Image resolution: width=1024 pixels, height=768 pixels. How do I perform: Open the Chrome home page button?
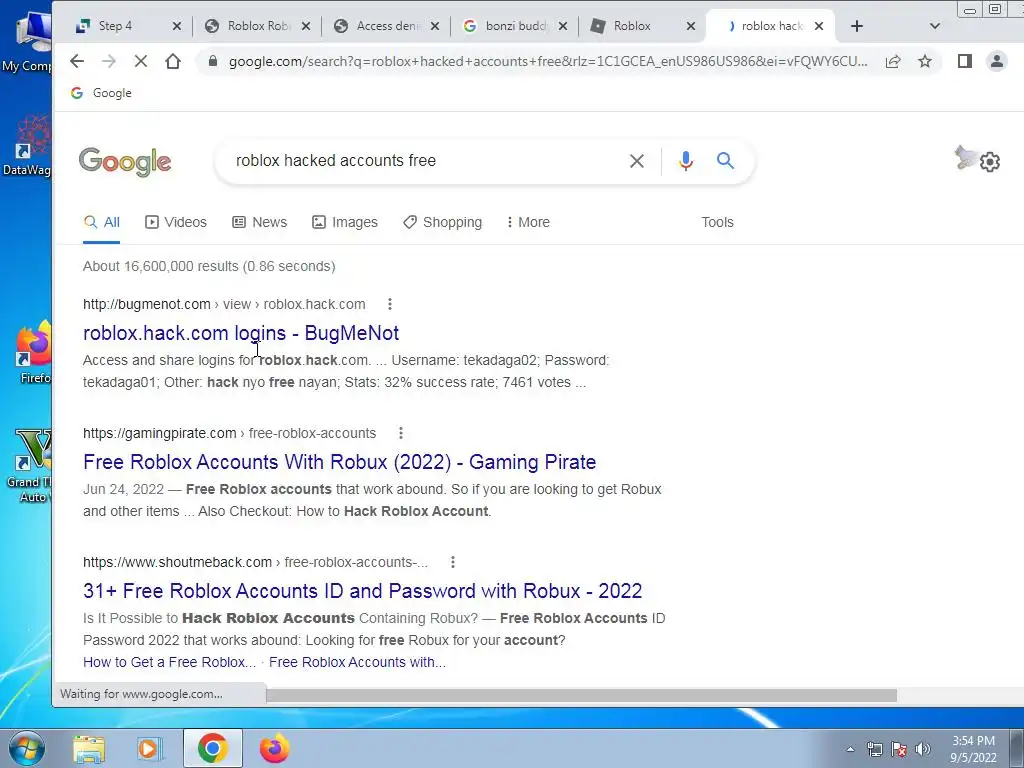click(172, 61)
